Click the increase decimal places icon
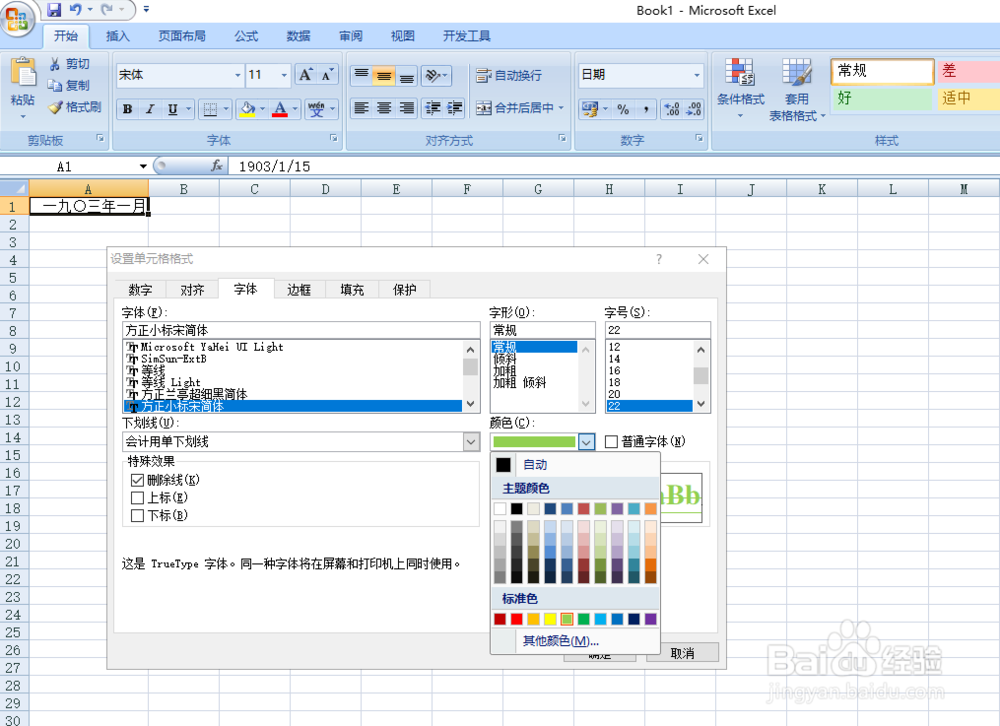Image resolution: width=1000 pixels, height=726 pixels. point(672,109)
